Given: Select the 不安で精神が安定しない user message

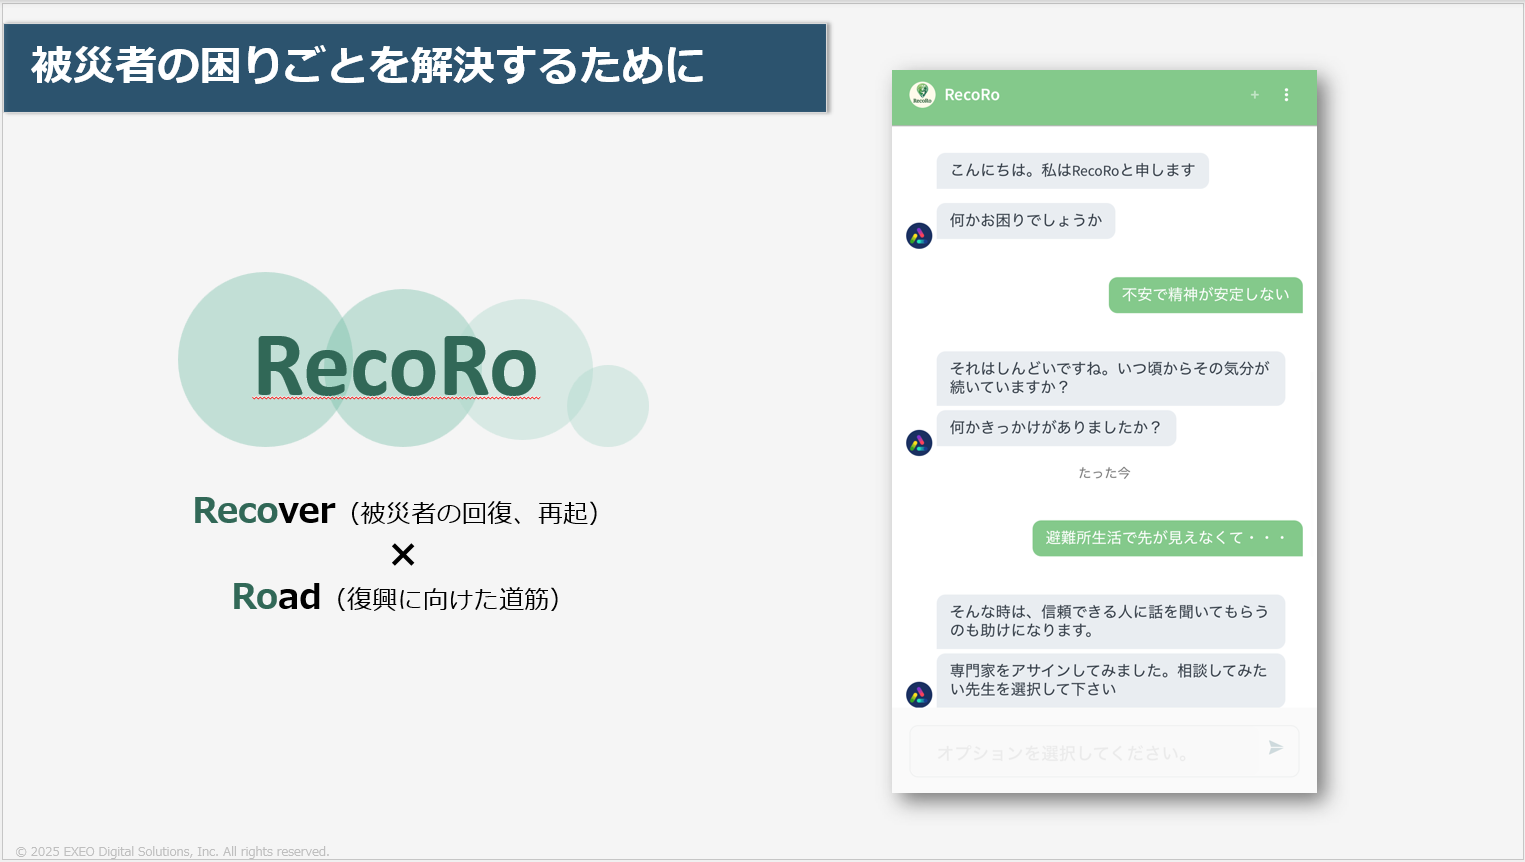Looking at the screenshot, I should click(1205, 295).
